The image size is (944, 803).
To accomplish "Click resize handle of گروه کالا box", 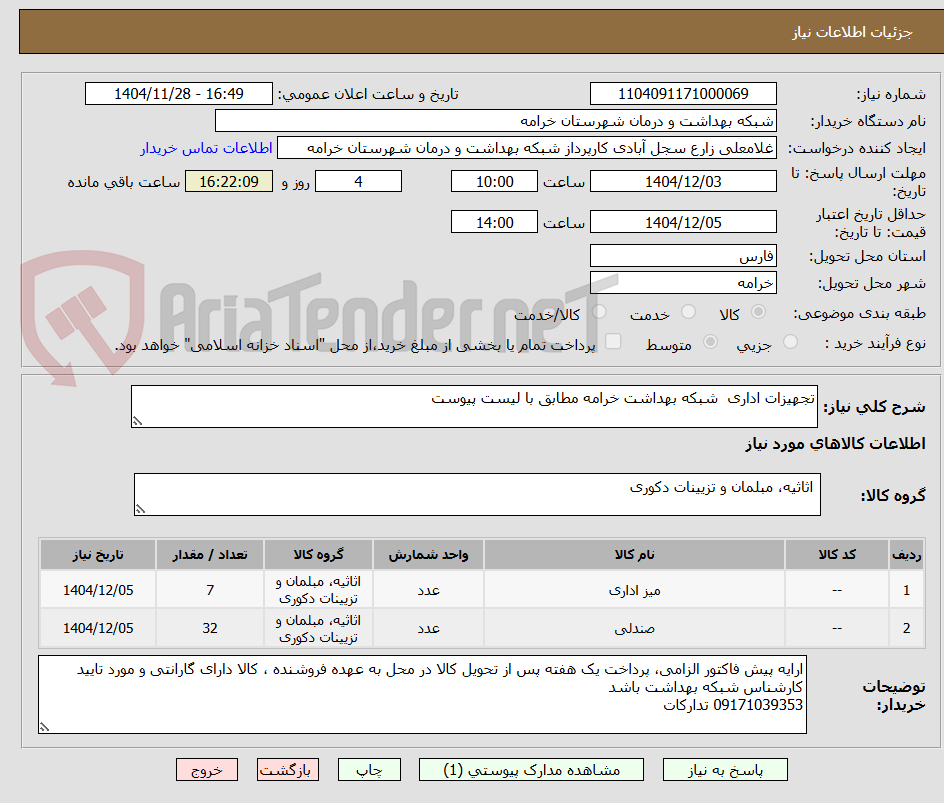I will [x=140, y=509].
